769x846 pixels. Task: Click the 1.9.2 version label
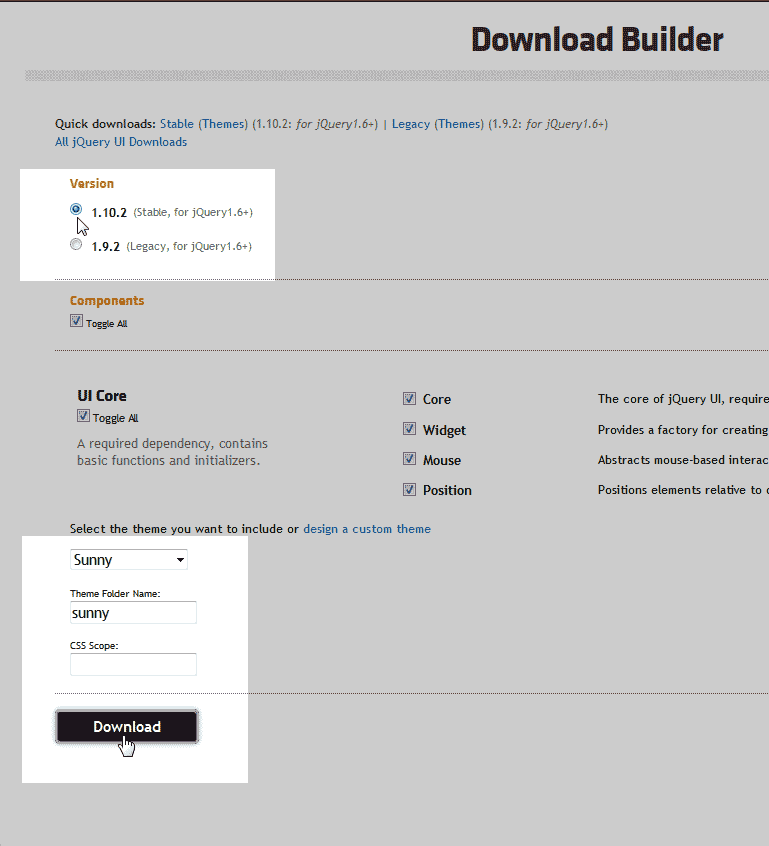click(106, 247)
